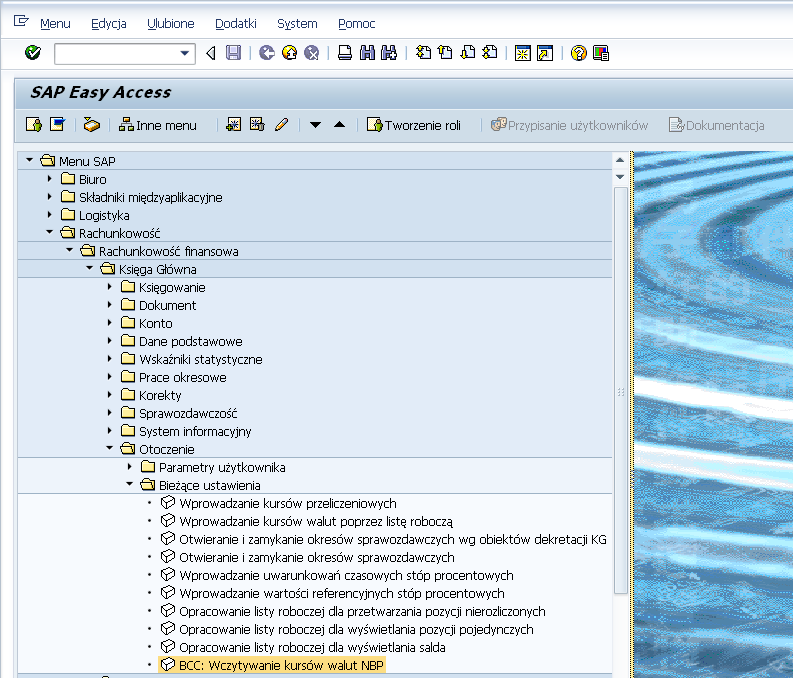Click the Sprawozdawczość folder label

(x=188, y=414)
